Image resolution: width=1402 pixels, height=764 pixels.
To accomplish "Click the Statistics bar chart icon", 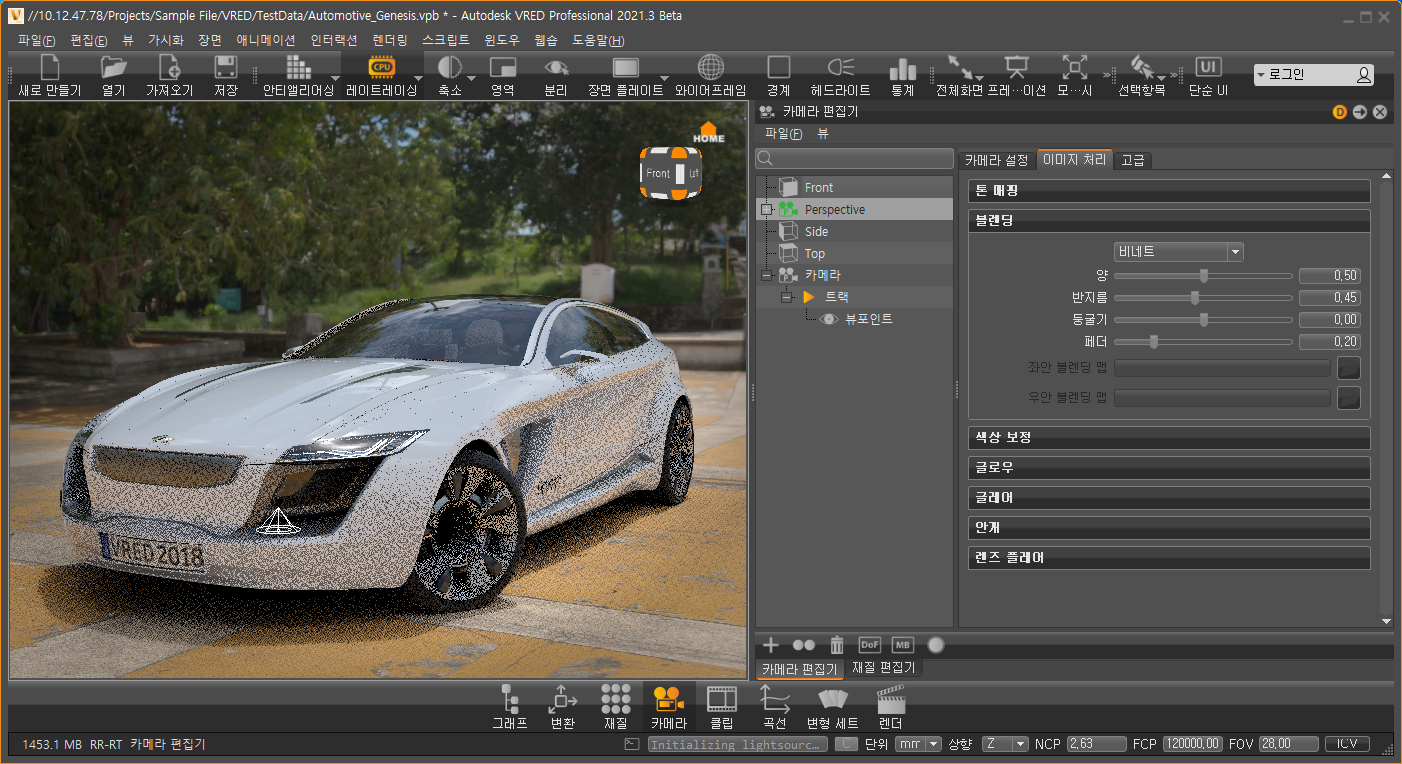I will 902,68.
